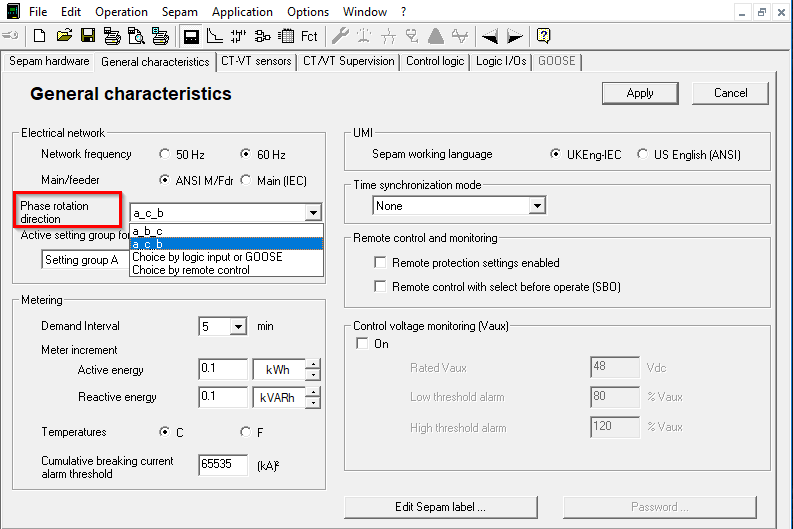Open the Operation menu
Screen dimensions: 793x529
point(121,12)
